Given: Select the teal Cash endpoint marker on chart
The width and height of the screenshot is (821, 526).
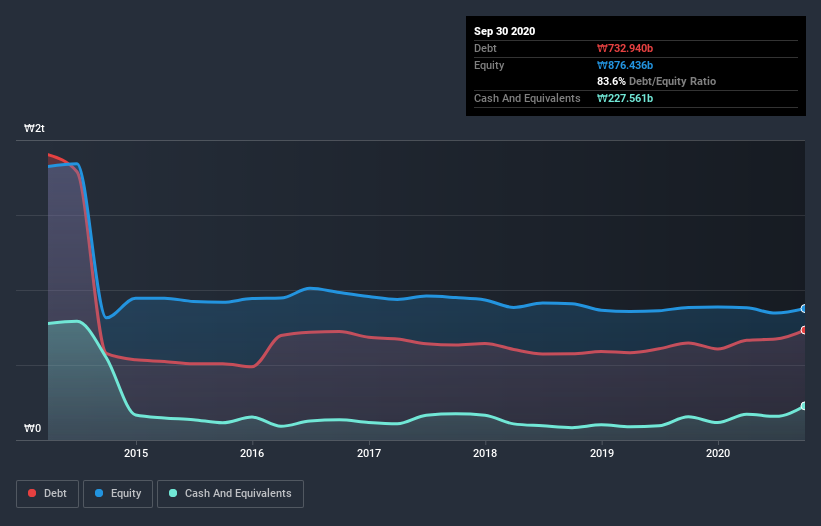Looking at the screenshot, I should pyautogui.click(x=804, y=406).
